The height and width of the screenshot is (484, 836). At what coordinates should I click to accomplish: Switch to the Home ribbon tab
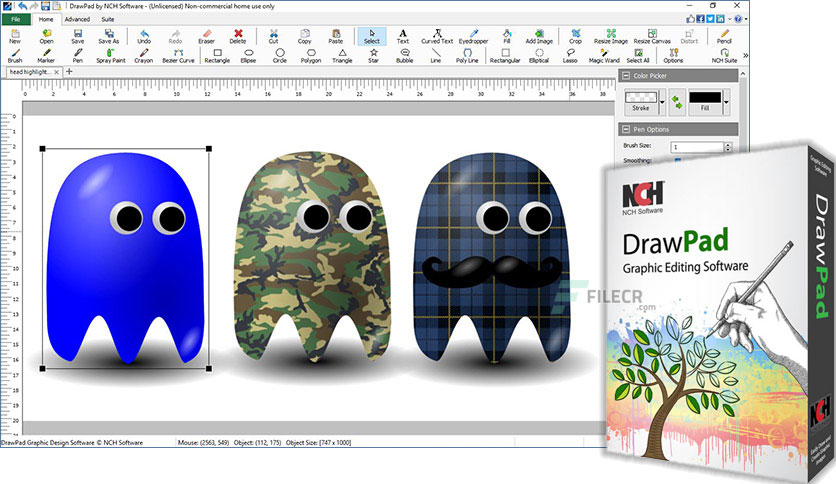click(46, 19)
